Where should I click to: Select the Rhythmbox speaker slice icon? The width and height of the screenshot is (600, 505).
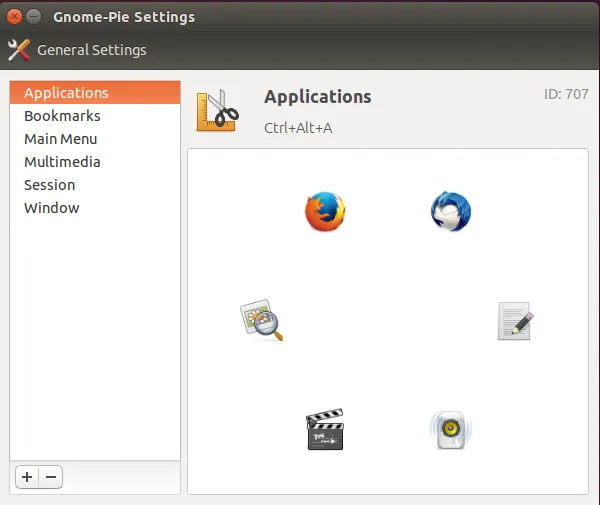pyautogui.click(x=450, y=430)
